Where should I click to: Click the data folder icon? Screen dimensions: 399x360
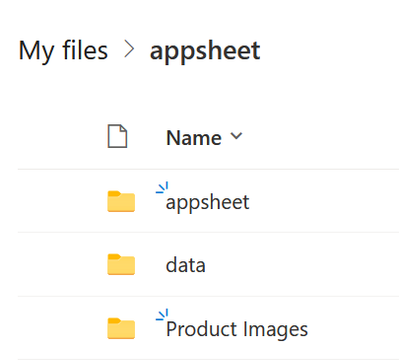tap(121, 265)
